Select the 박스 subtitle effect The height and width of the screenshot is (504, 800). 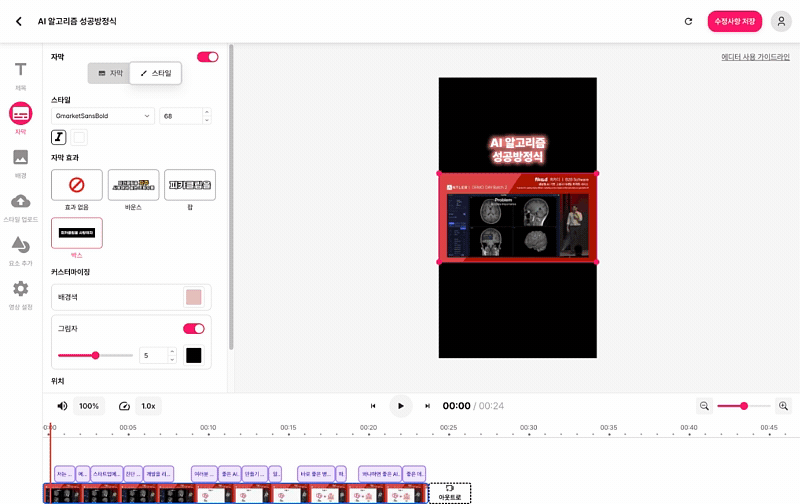pos(77,233)
